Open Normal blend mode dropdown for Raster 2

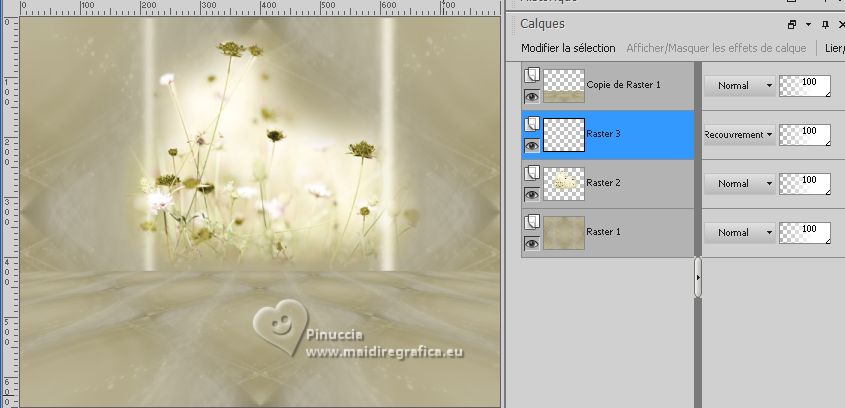pos(739,184)
